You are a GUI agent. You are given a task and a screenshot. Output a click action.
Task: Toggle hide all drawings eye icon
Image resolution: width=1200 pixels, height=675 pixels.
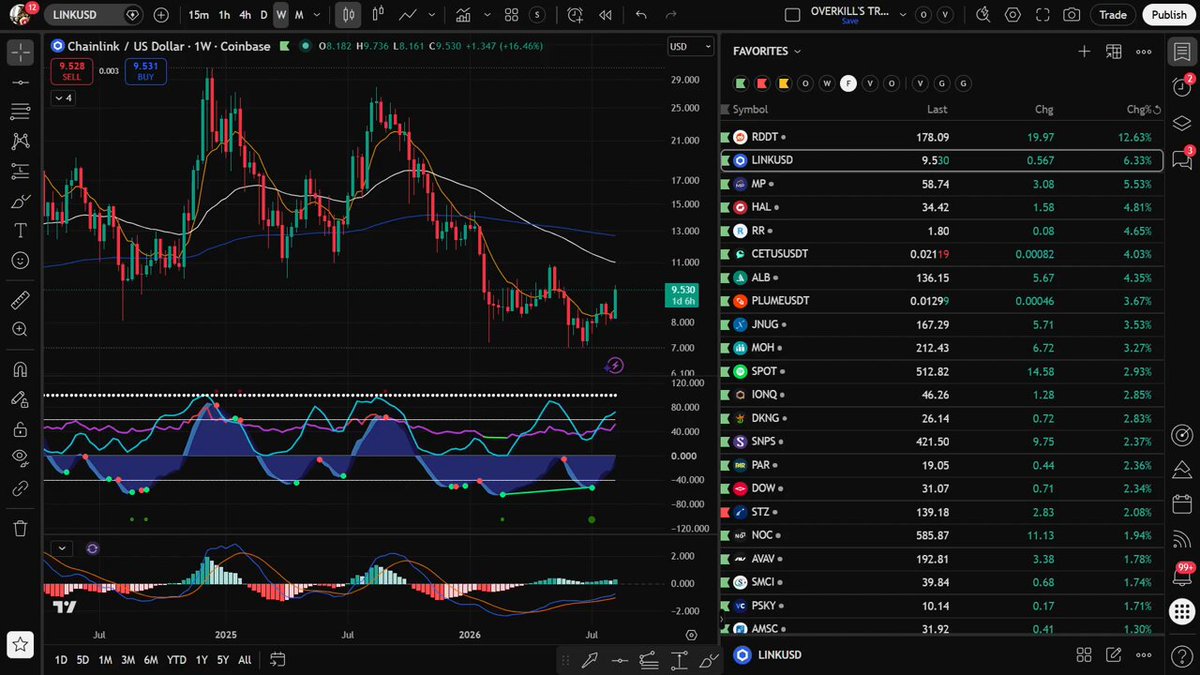pos(20,458)
